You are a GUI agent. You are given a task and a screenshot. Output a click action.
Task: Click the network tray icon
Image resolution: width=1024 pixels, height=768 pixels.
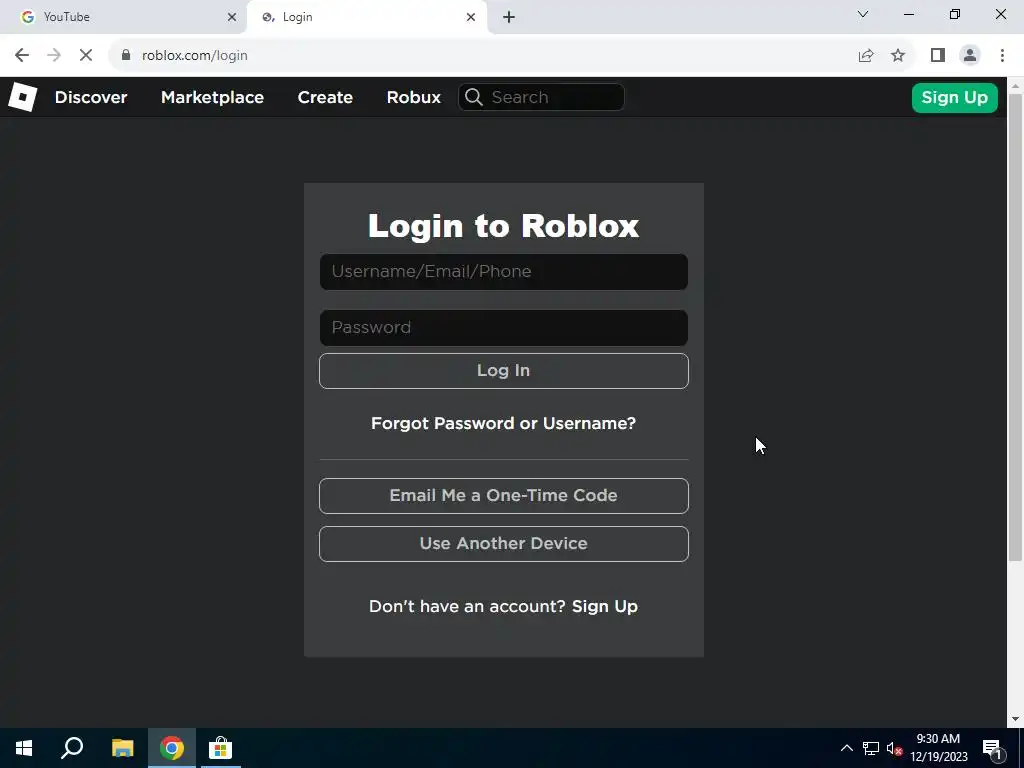(871, 748)
